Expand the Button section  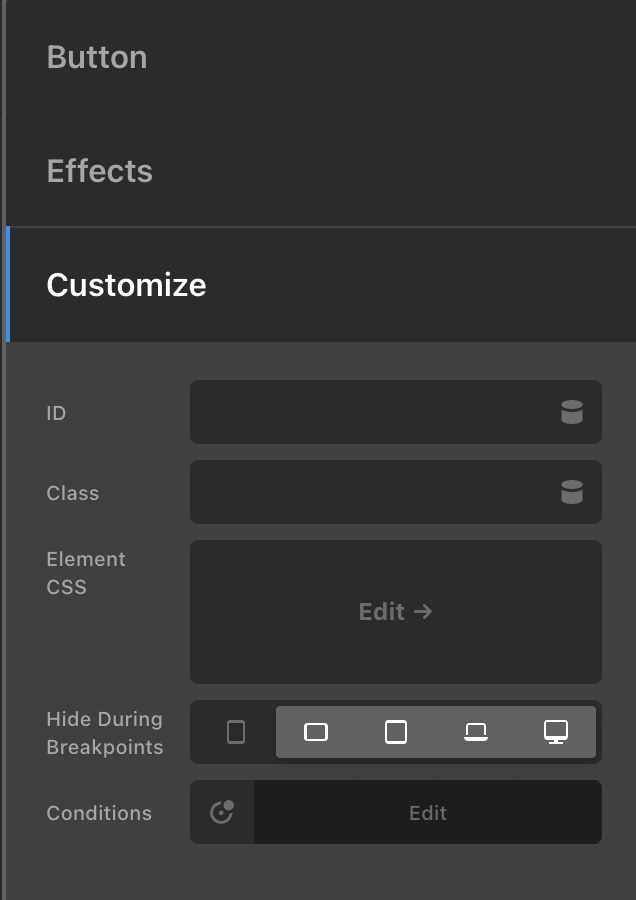[x=97, y=57]
